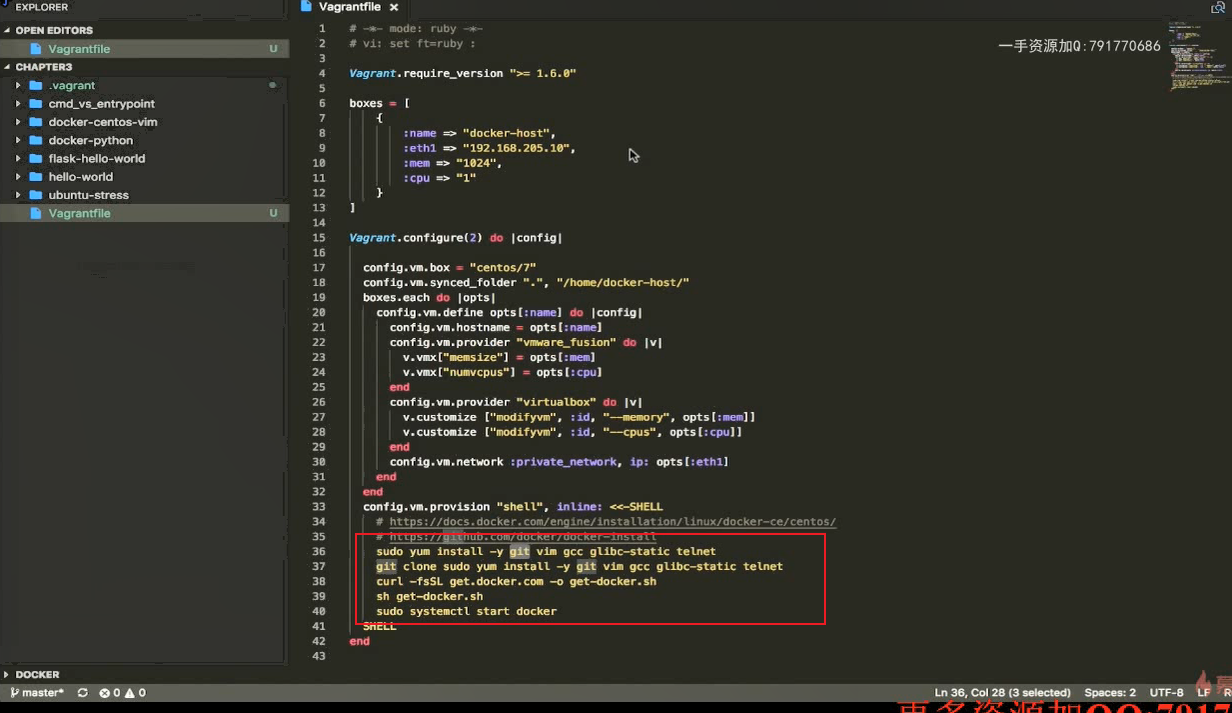Click the "centos/7" string on line 17
Screen dimensions: 1232x713
coord(502,268)
